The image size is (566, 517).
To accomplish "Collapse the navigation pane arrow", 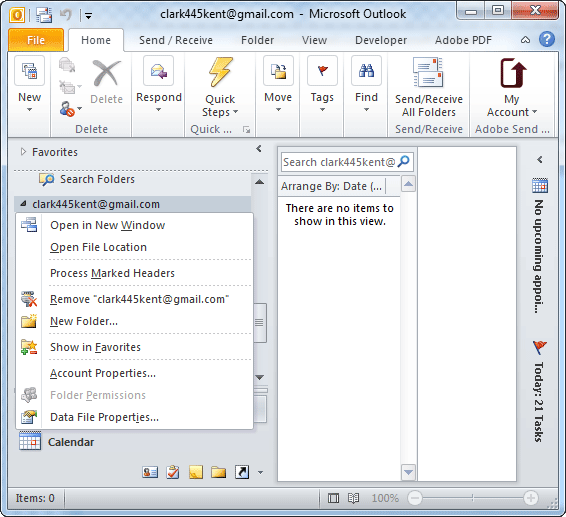I will pos(259,148).
